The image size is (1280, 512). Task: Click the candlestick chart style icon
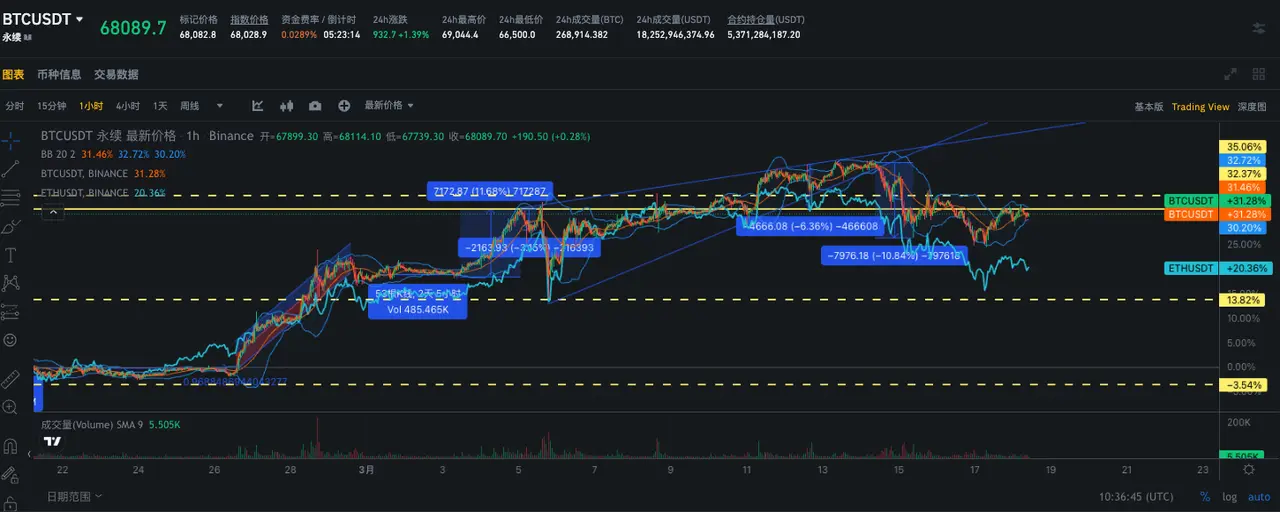pyautogui.click(x=287, y=106)
